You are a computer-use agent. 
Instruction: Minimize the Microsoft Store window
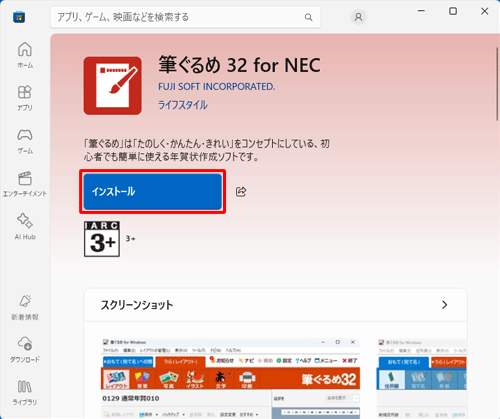pos(421,11)
